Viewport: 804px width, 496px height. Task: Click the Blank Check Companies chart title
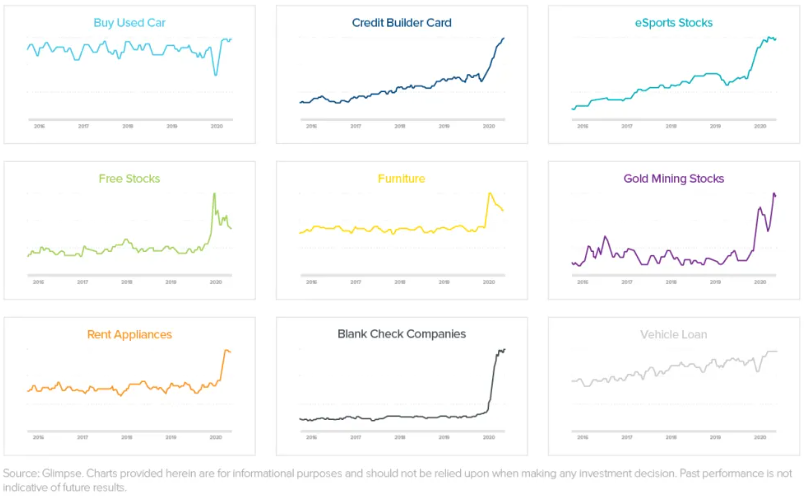[x=401, y=334]
